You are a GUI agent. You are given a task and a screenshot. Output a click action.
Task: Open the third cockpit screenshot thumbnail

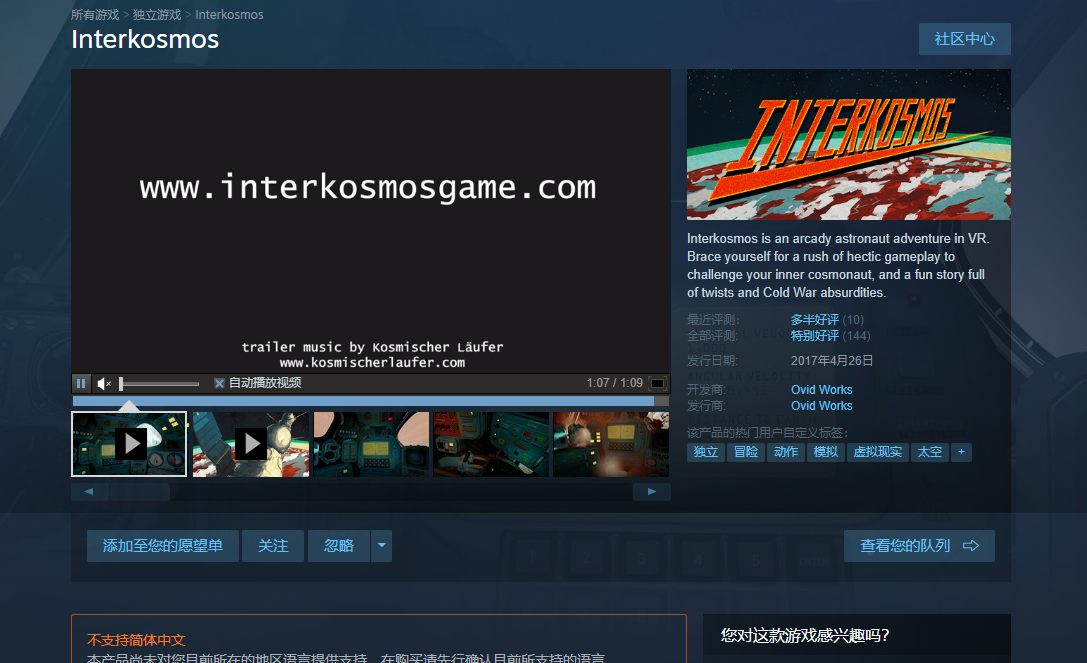(371, 444)
